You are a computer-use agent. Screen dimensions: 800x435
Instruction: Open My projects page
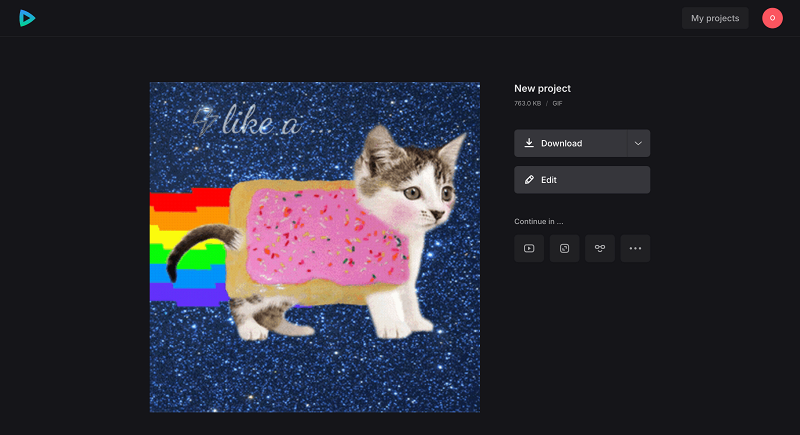pos(715,18)
